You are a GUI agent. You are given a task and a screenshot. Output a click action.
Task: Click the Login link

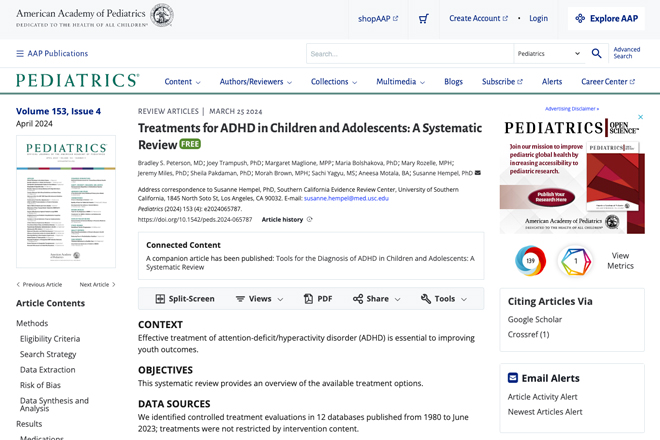pyautogui.click(x=538, y=19)
